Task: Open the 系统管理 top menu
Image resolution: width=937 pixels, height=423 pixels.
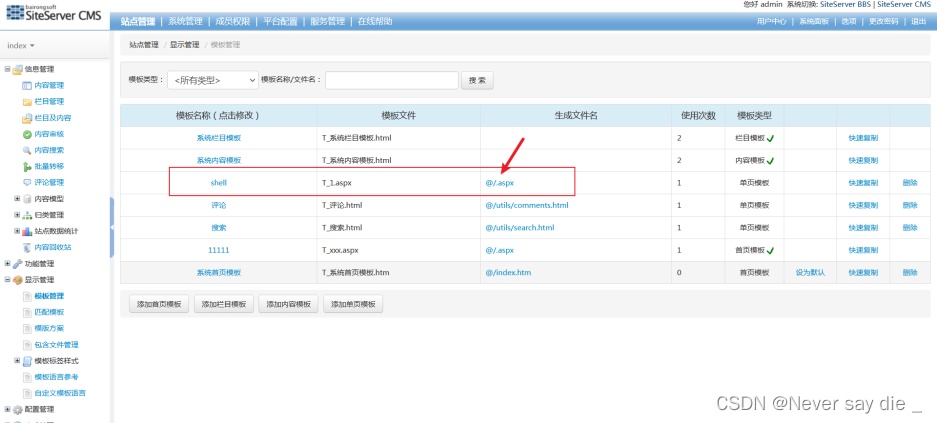Action: (185, 22)
